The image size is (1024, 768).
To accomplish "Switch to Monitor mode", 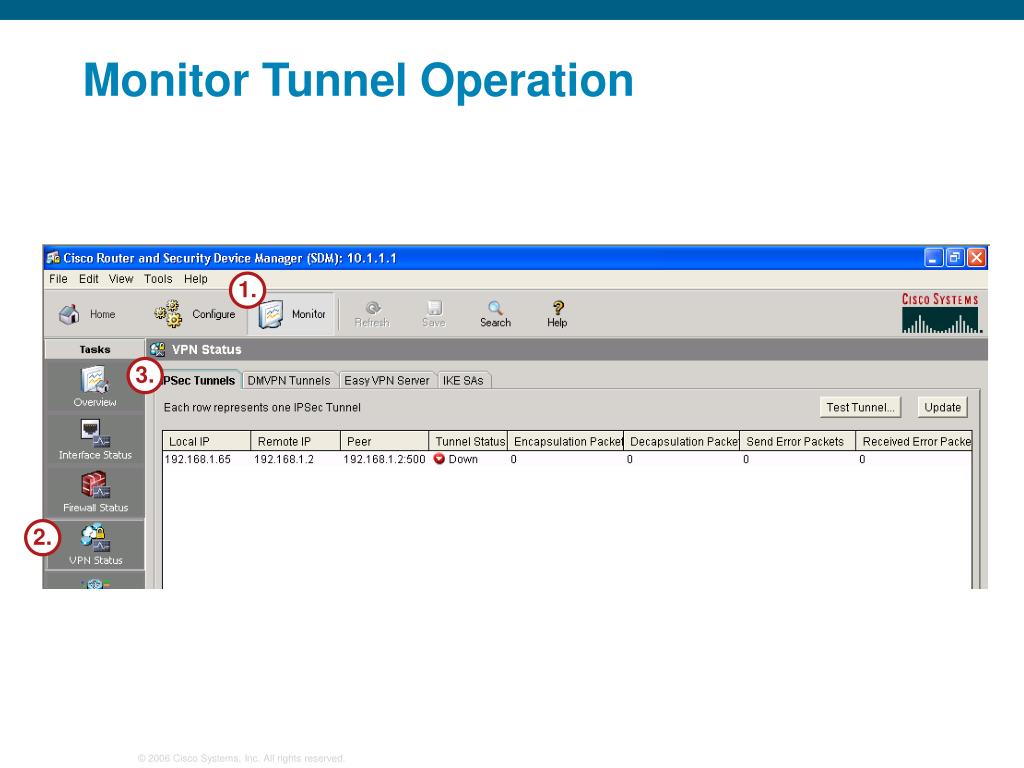I will 291,314.
